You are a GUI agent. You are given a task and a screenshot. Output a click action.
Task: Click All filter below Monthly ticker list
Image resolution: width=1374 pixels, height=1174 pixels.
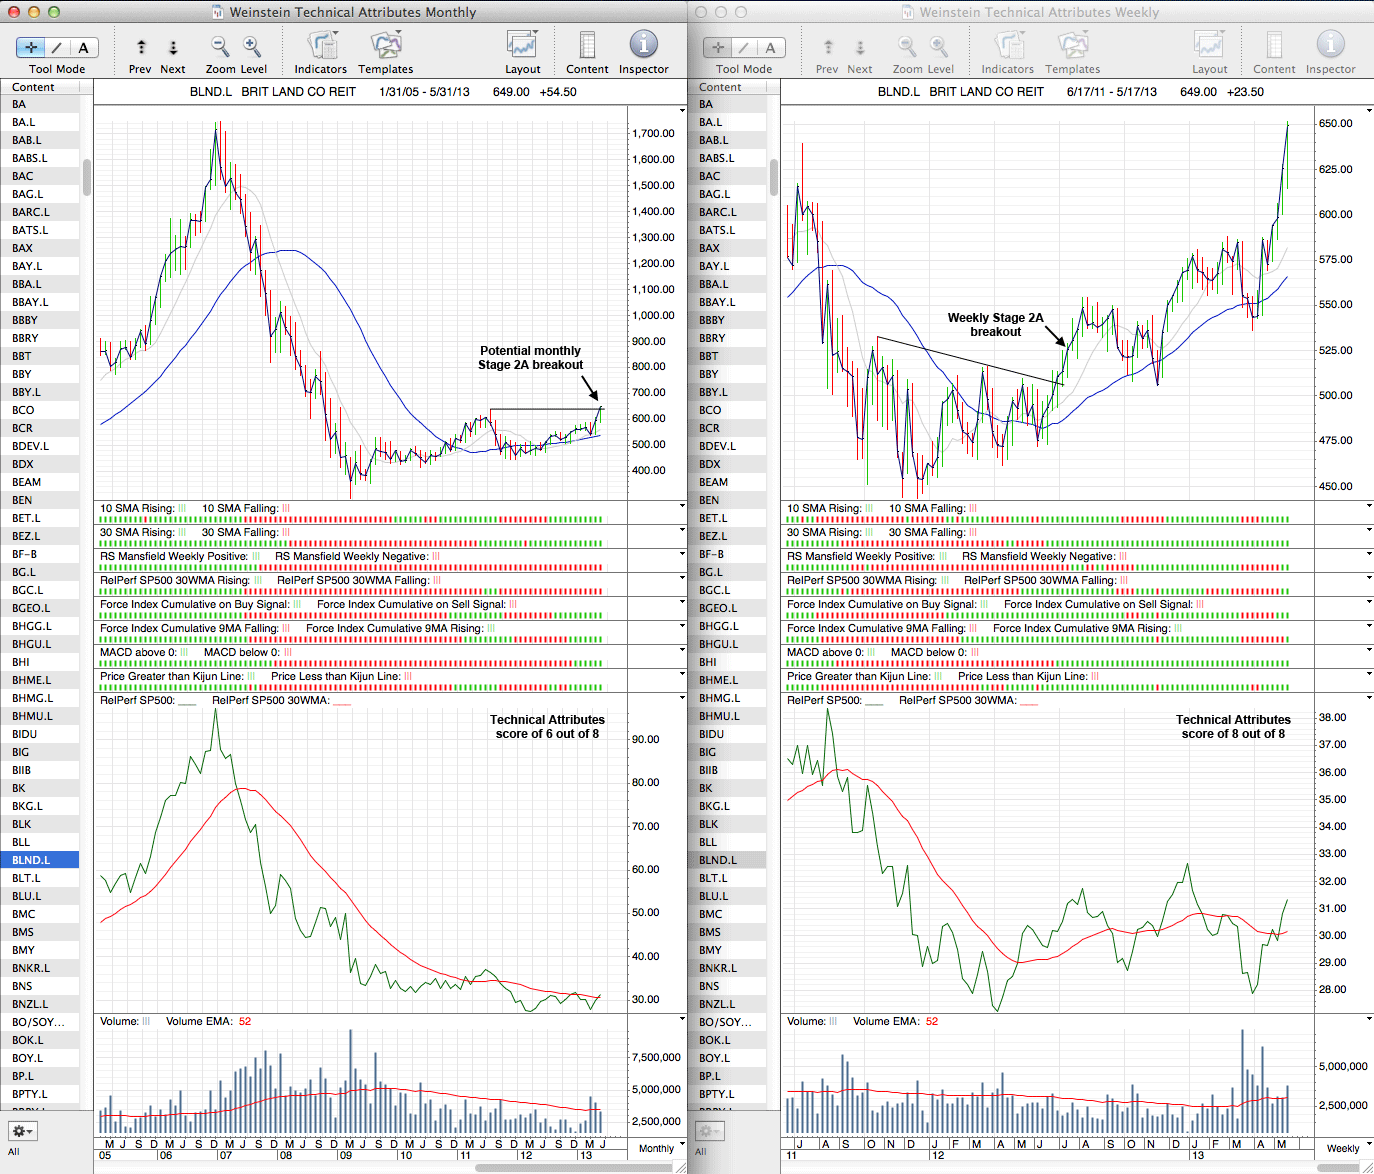point(14,1152)
